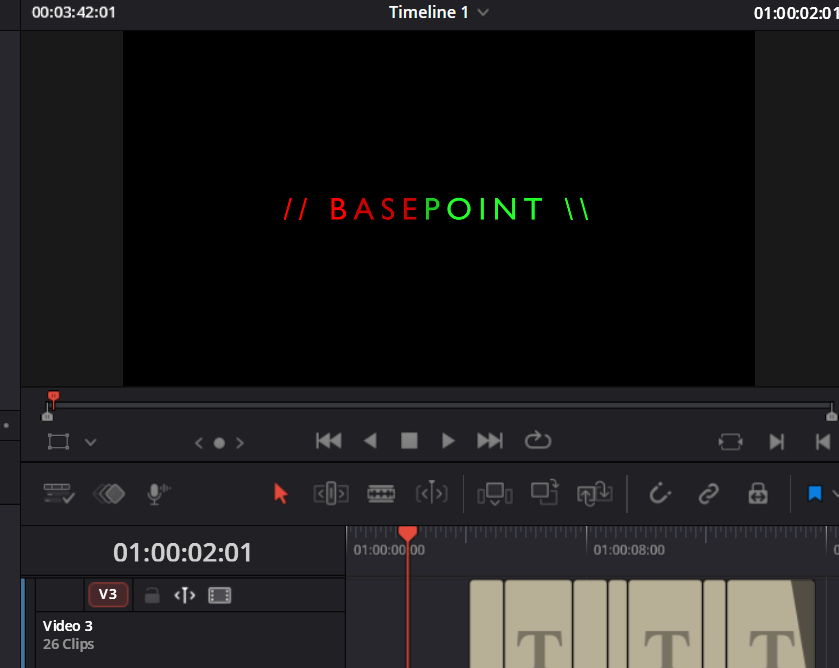Go to next keyframe arrow
This screenshot has height=668, width=839.
click(240, 443)
